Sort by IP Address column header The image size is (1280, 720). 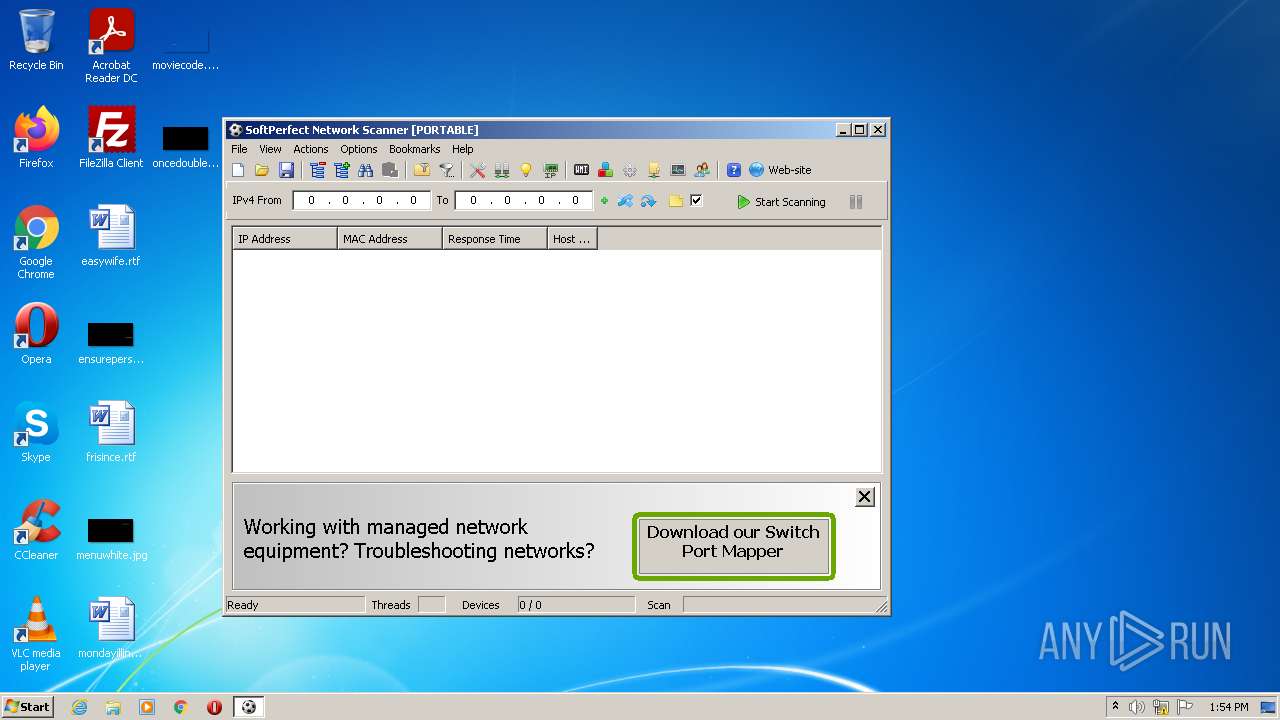pyautogui.click(x=285, y=239)
